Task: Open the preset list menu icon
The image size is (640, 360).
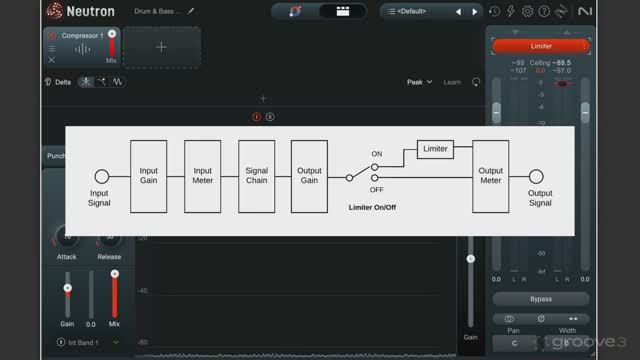Action: 391,11
